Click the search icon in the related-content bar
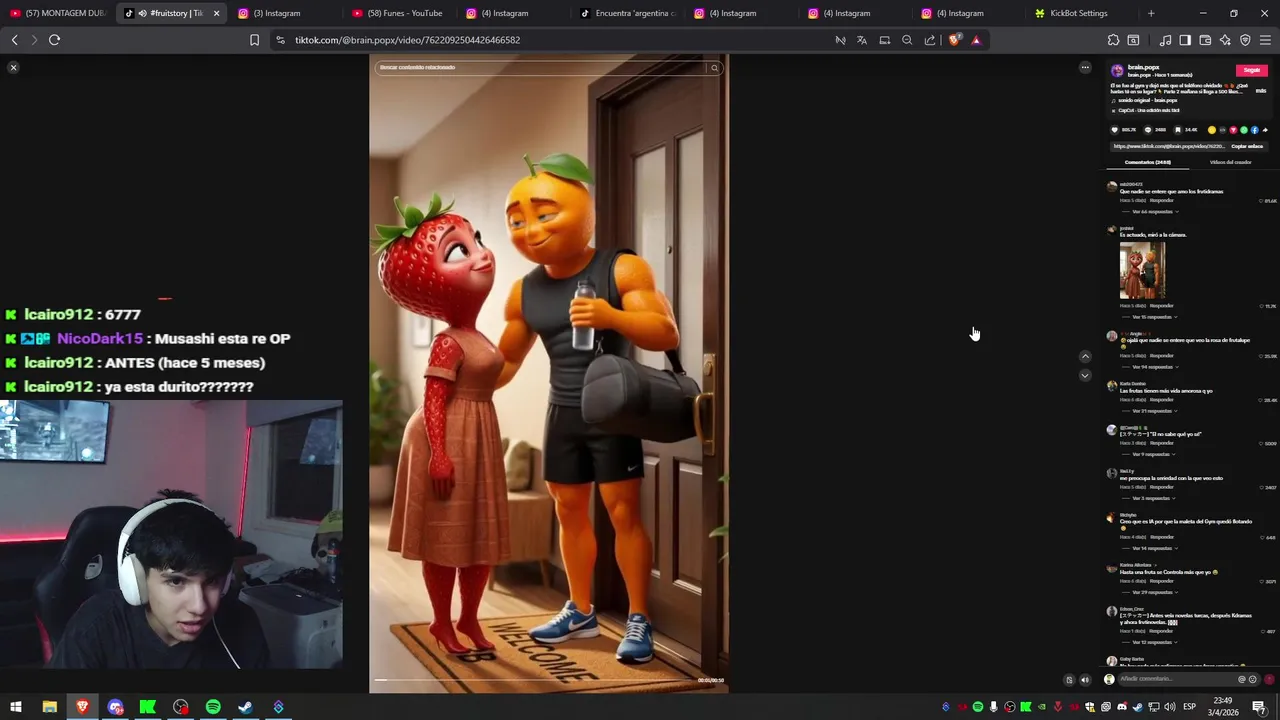 (x=714, y=68)
